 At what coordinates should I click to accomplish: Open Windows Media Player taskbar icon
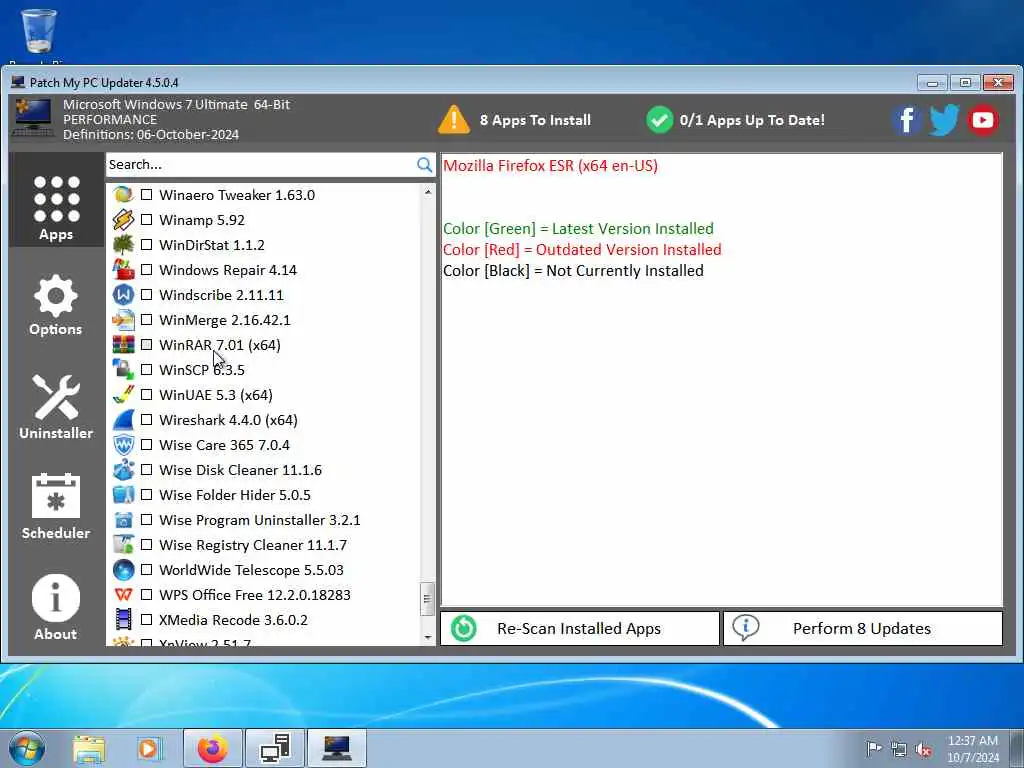[x=149, y=749]
